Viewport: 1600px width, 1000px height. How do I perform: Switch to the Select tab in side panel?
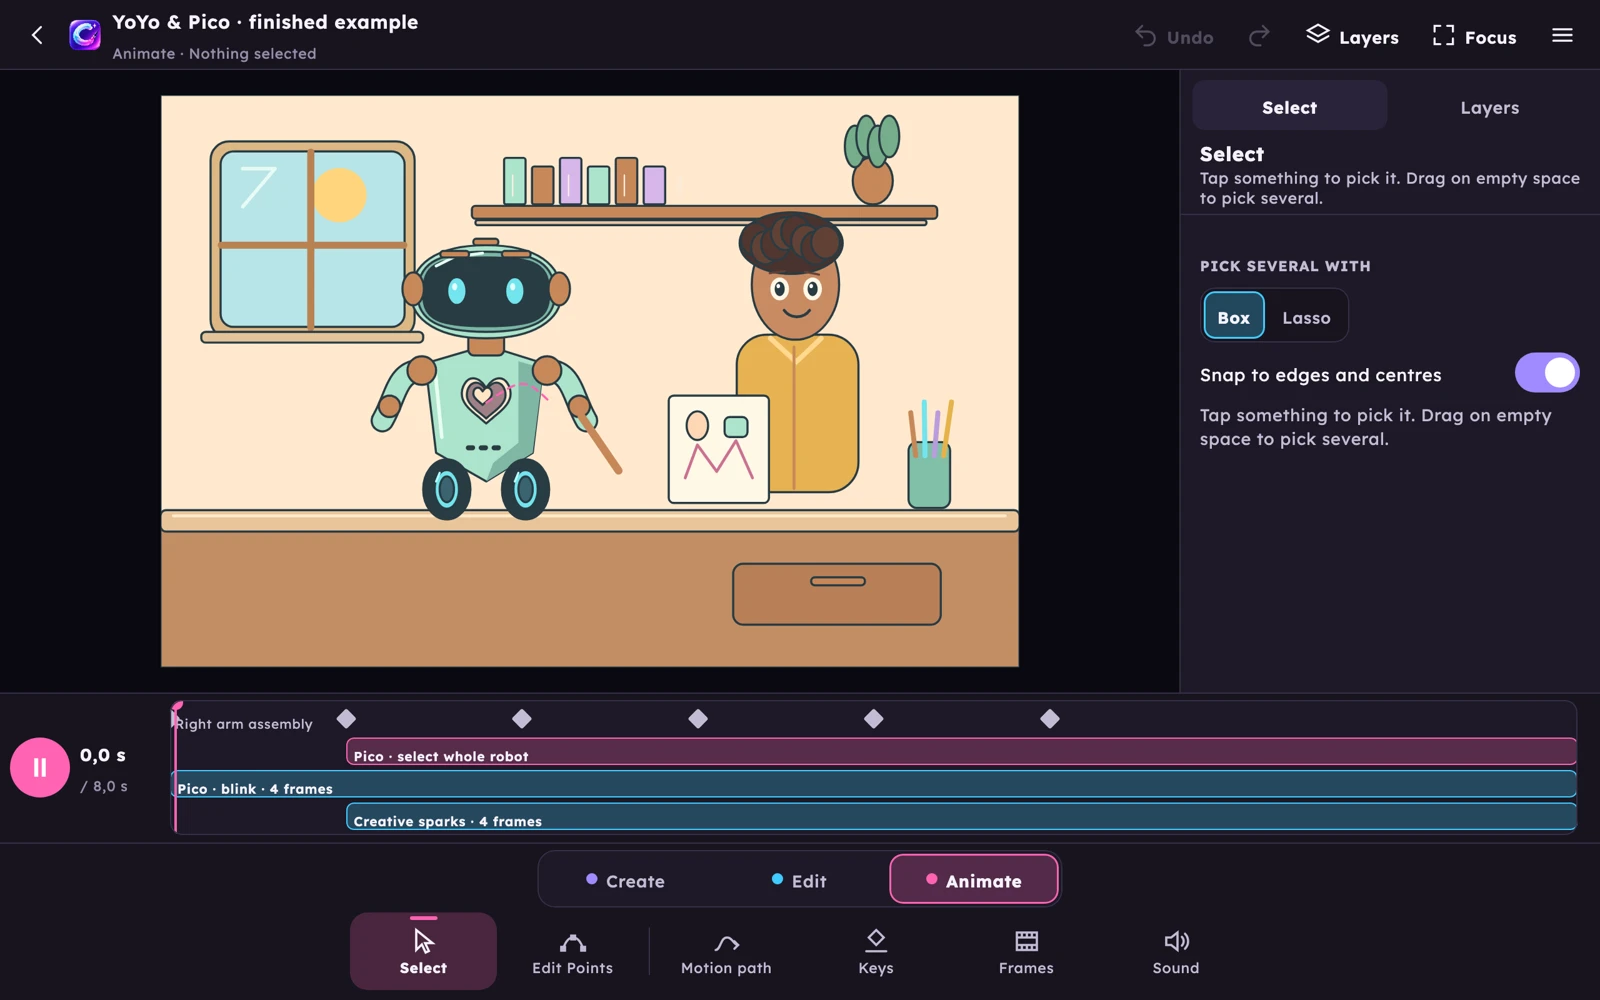coord(1289,106)
